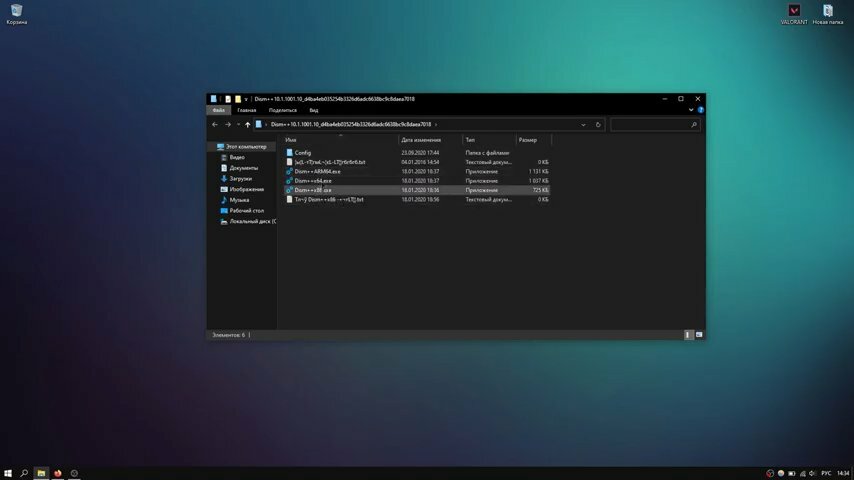The height and width of the screenshot is (480, 854).
Task: Select the text file dated 18.01.2020 18:56
Action: click(328, 199)
